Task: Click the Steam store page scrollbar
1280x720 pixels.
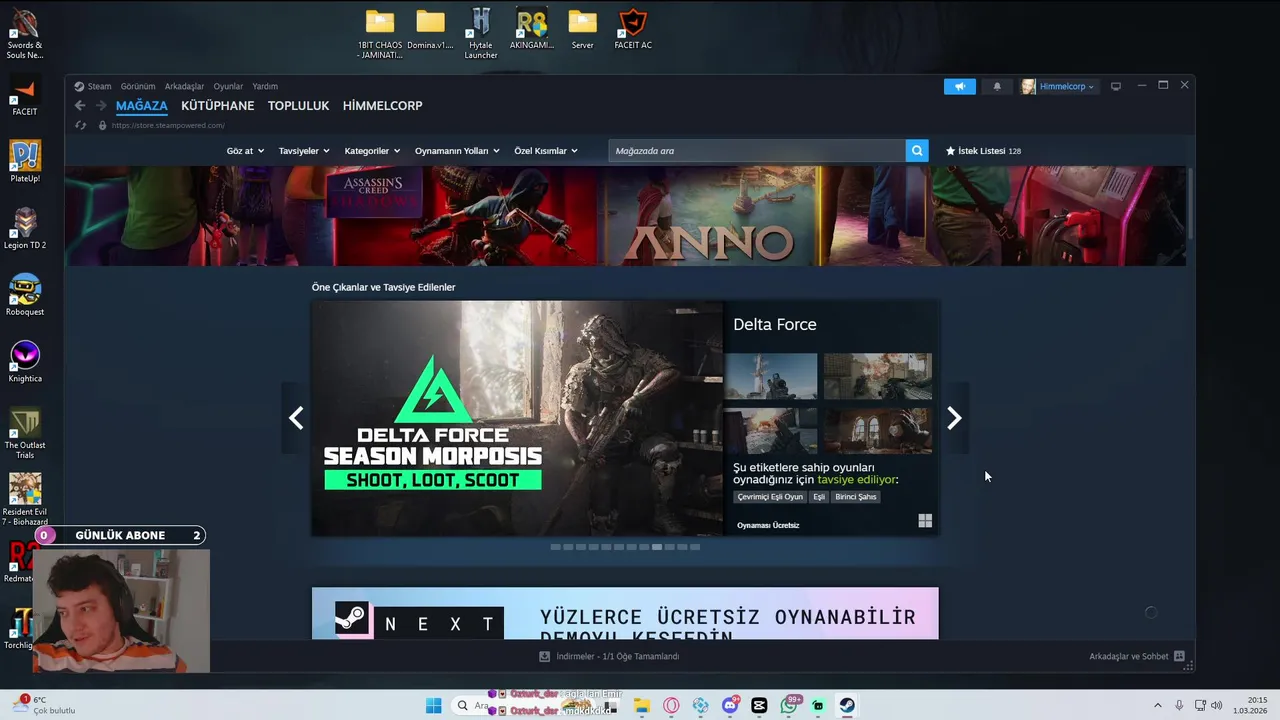Action: [1190, 205]
